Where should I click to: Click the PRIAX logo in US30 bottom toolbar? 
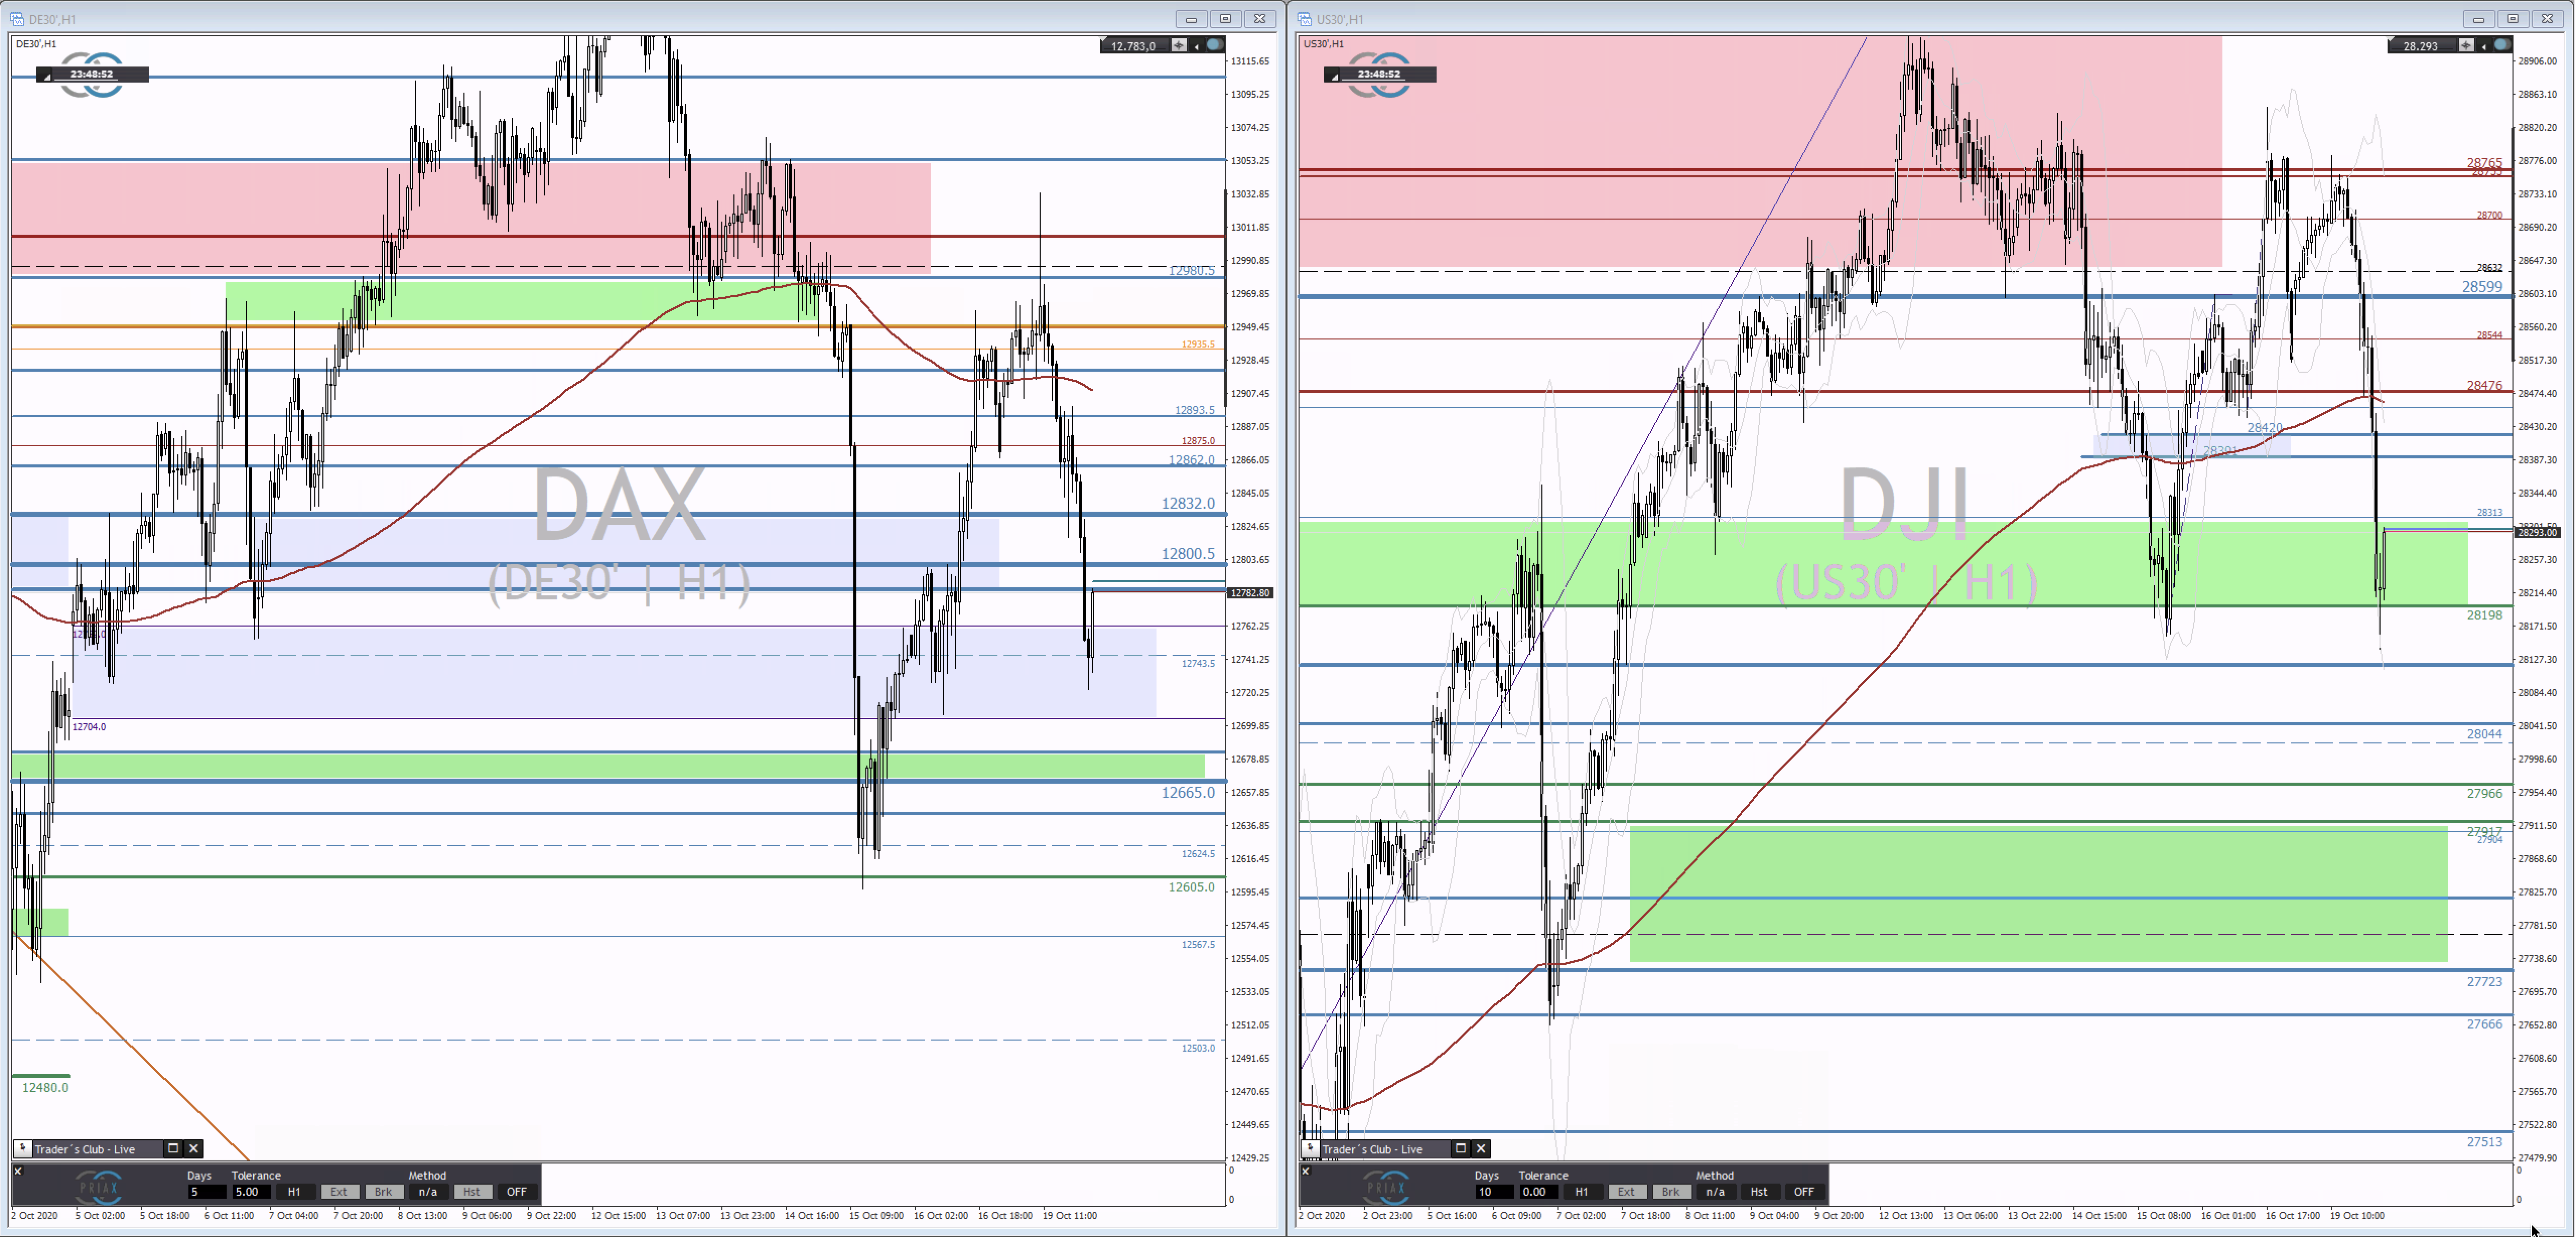(x=1386, y=1187)
